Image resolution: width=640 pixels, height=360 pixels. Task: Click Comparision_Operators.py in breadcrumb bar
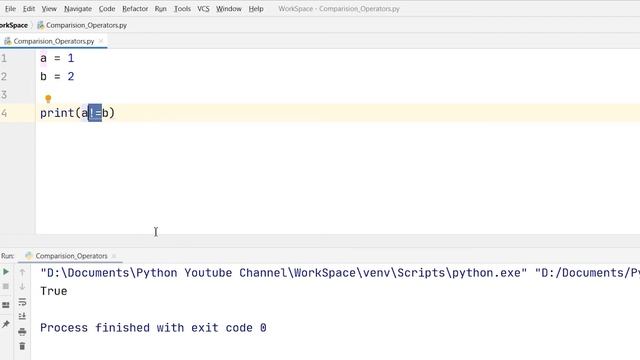[x=82, y=25]
